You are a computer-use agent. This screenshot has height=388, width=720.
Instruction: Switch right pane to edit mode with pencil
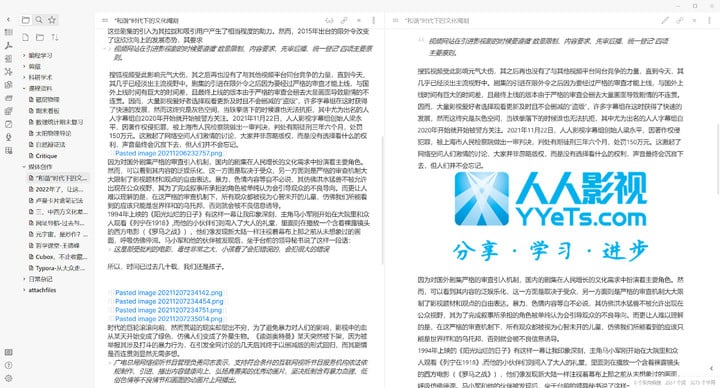tap(665, 21)
